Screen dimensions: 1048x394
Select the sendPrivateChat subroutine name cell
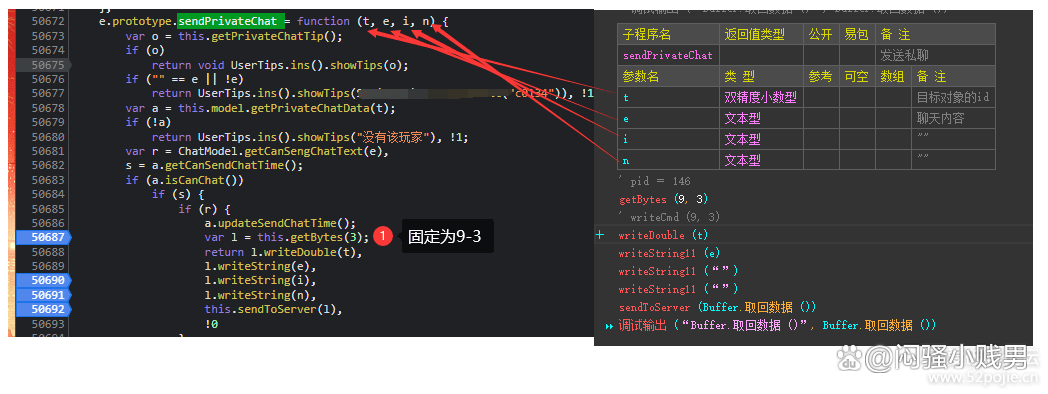click(x=668, y=56)
